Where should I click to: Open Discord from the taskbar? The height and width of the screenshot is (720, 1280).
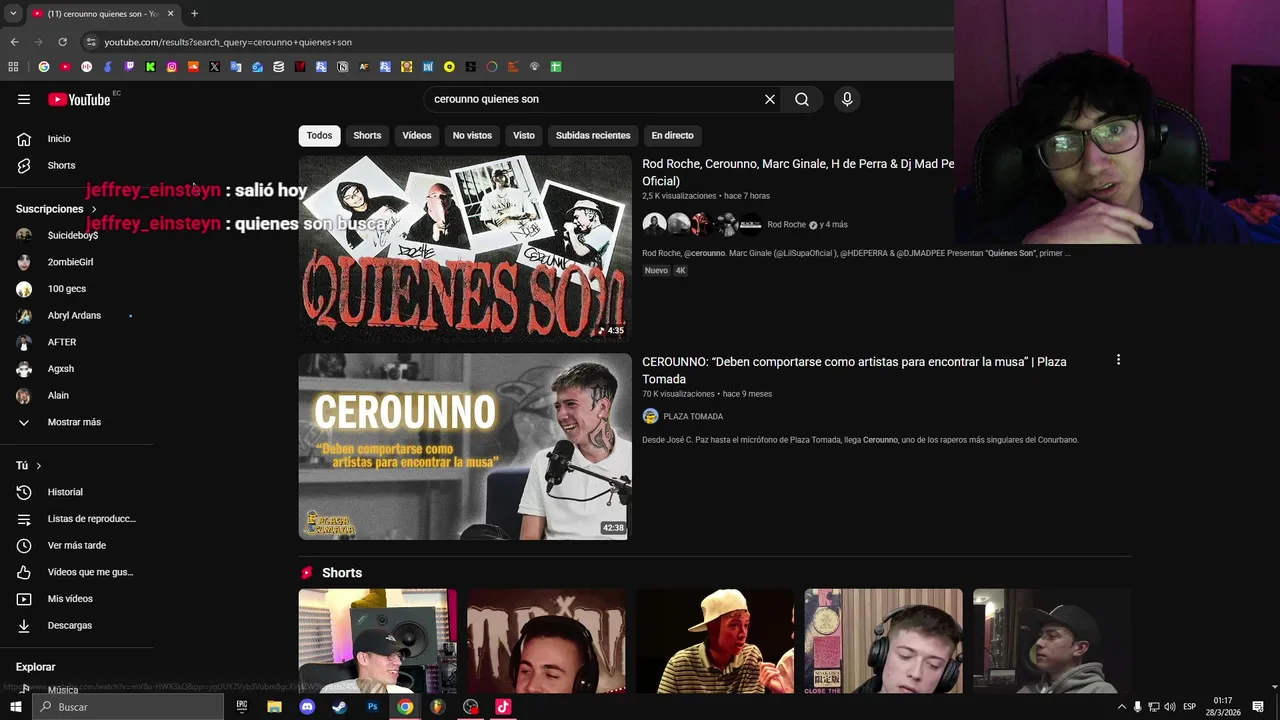[x=307, y=707]
